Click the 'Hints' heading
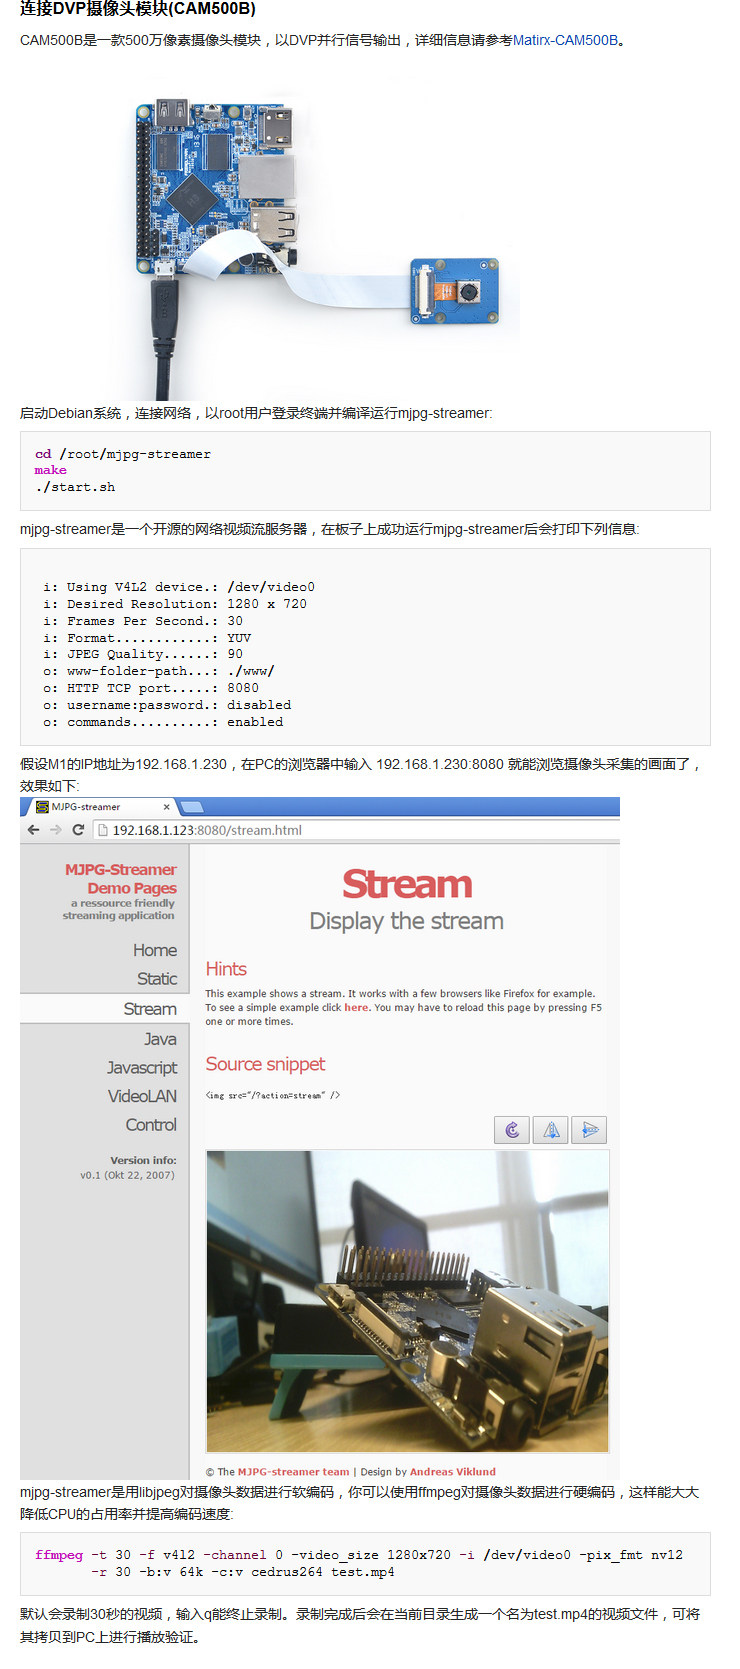The image size is (740, 1669). (x=226, y=969)
